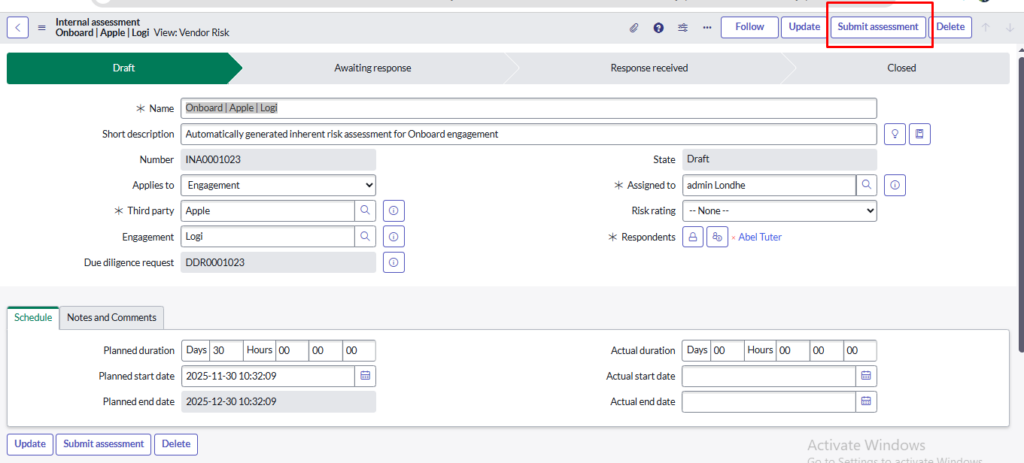Select the Schedule tab

[x=33, y=317]
